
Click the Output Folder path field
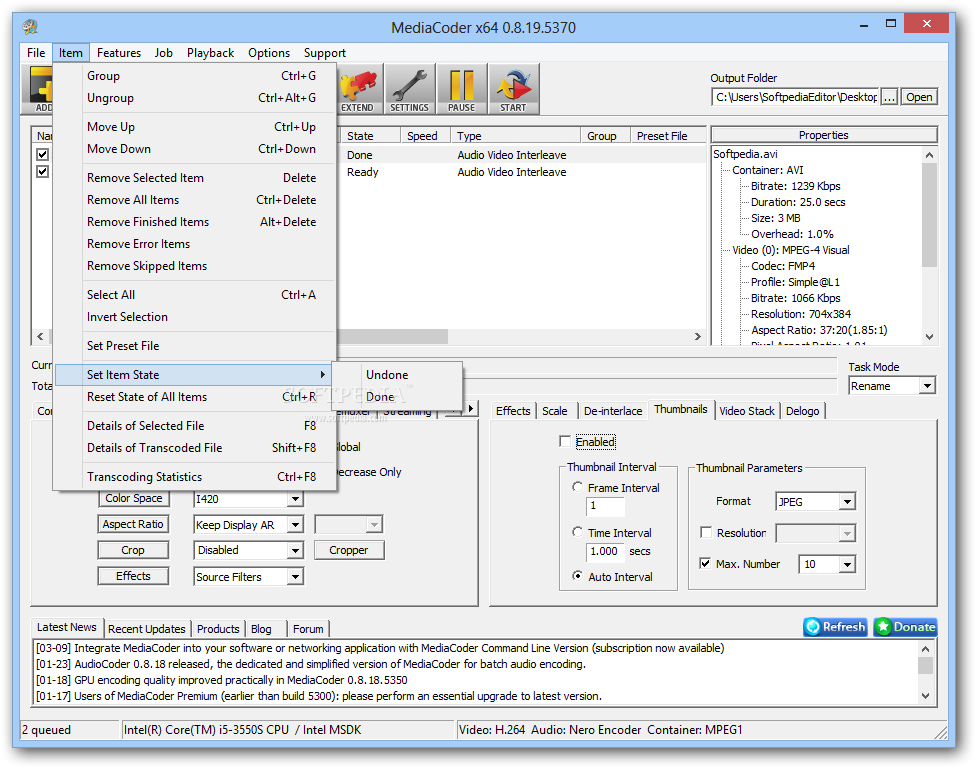pos(795,97)
